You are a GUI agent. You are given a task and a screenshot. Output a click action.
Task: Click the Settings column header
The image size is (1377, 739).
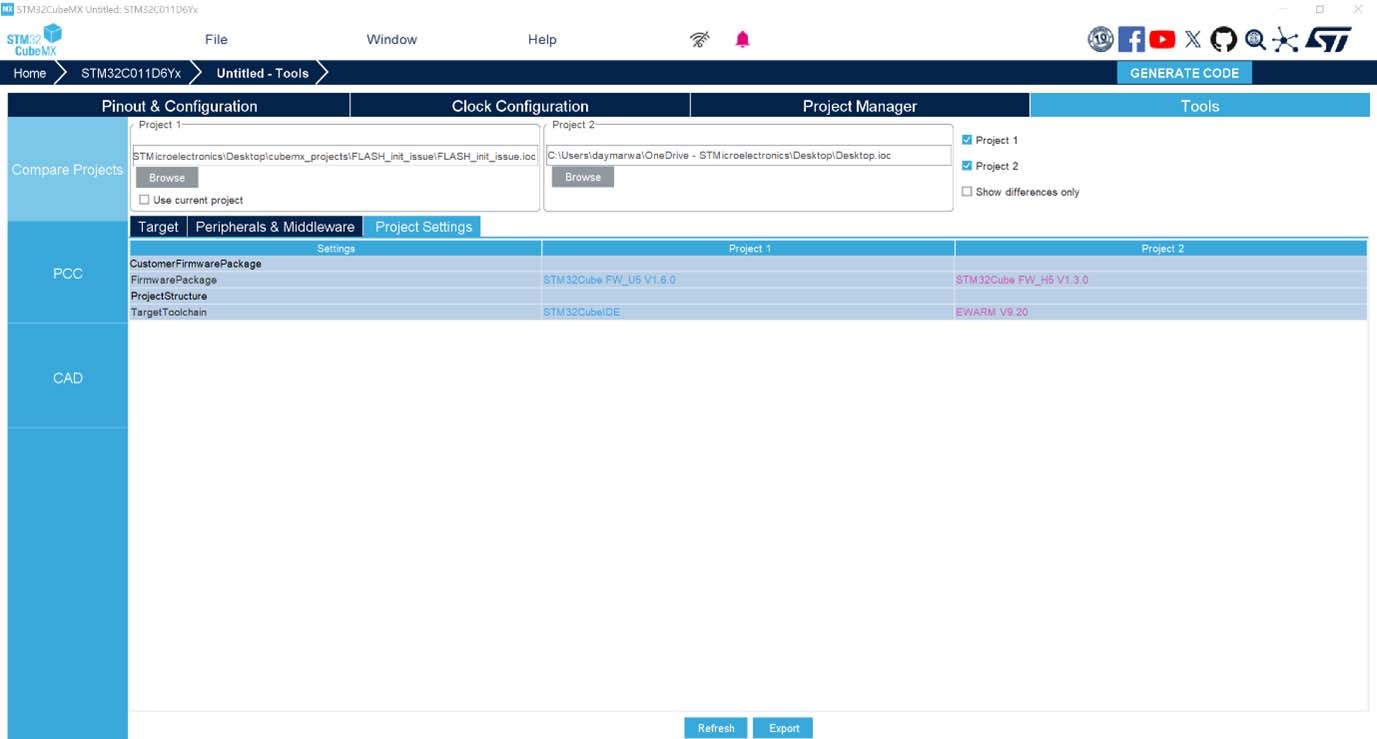336,248
